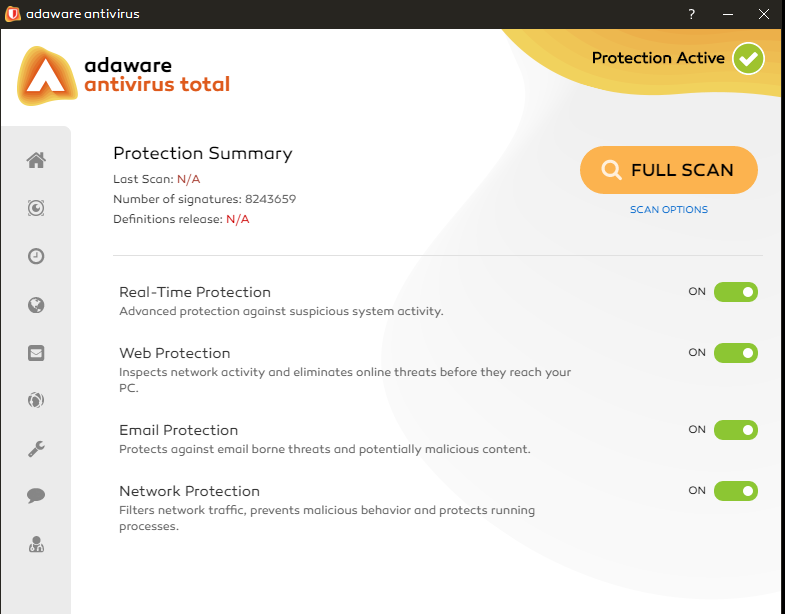Click the Definitions release N/A value

coord(237,219)
